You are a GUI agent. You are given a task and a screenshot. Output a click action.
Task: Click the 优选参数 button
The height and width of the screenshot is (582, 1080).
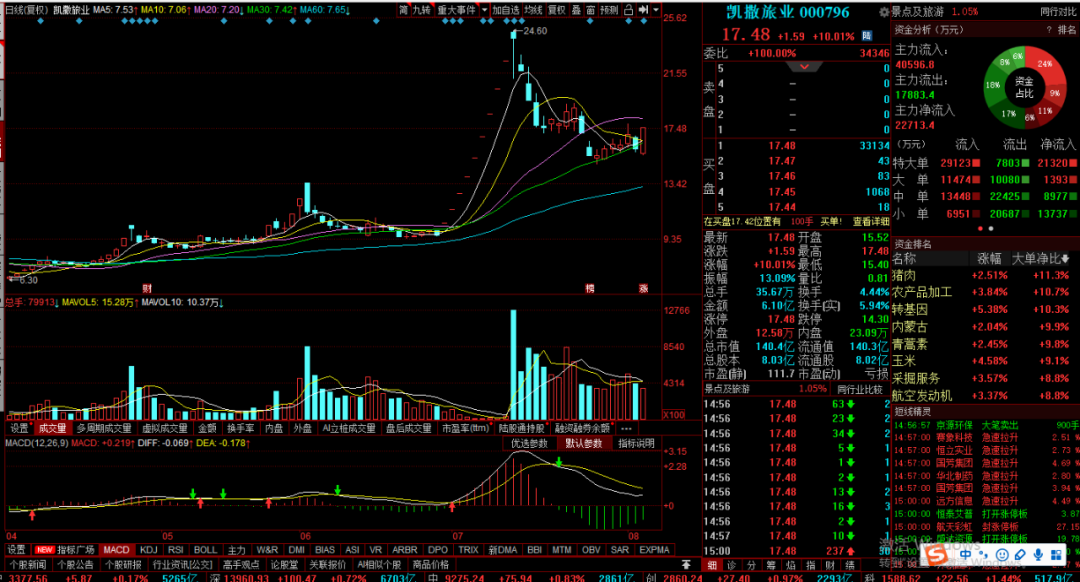pos(529,444)
